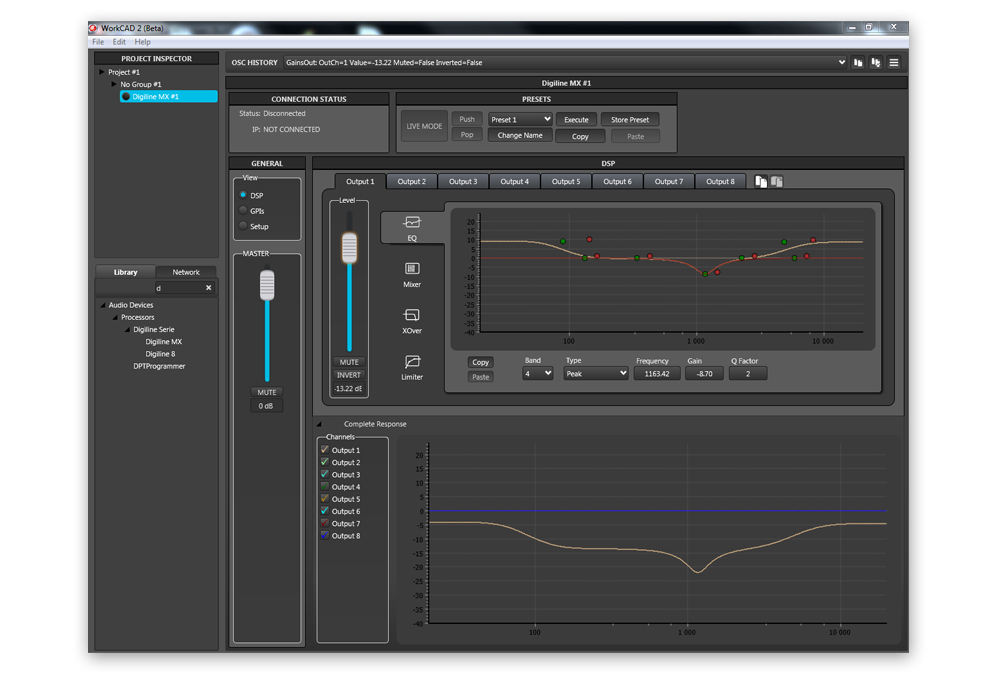Switch to the Output 5 tab
The image size is (1000, 700).
tap(566, 182)
